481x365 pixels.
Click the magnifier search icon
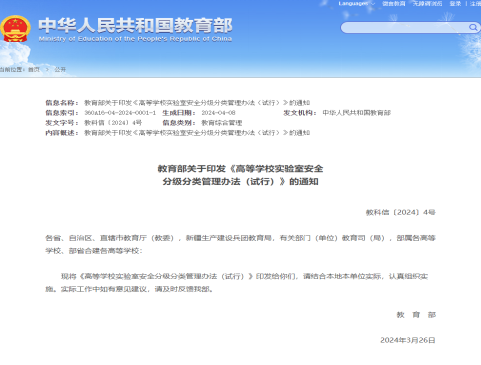coord(473,27)
